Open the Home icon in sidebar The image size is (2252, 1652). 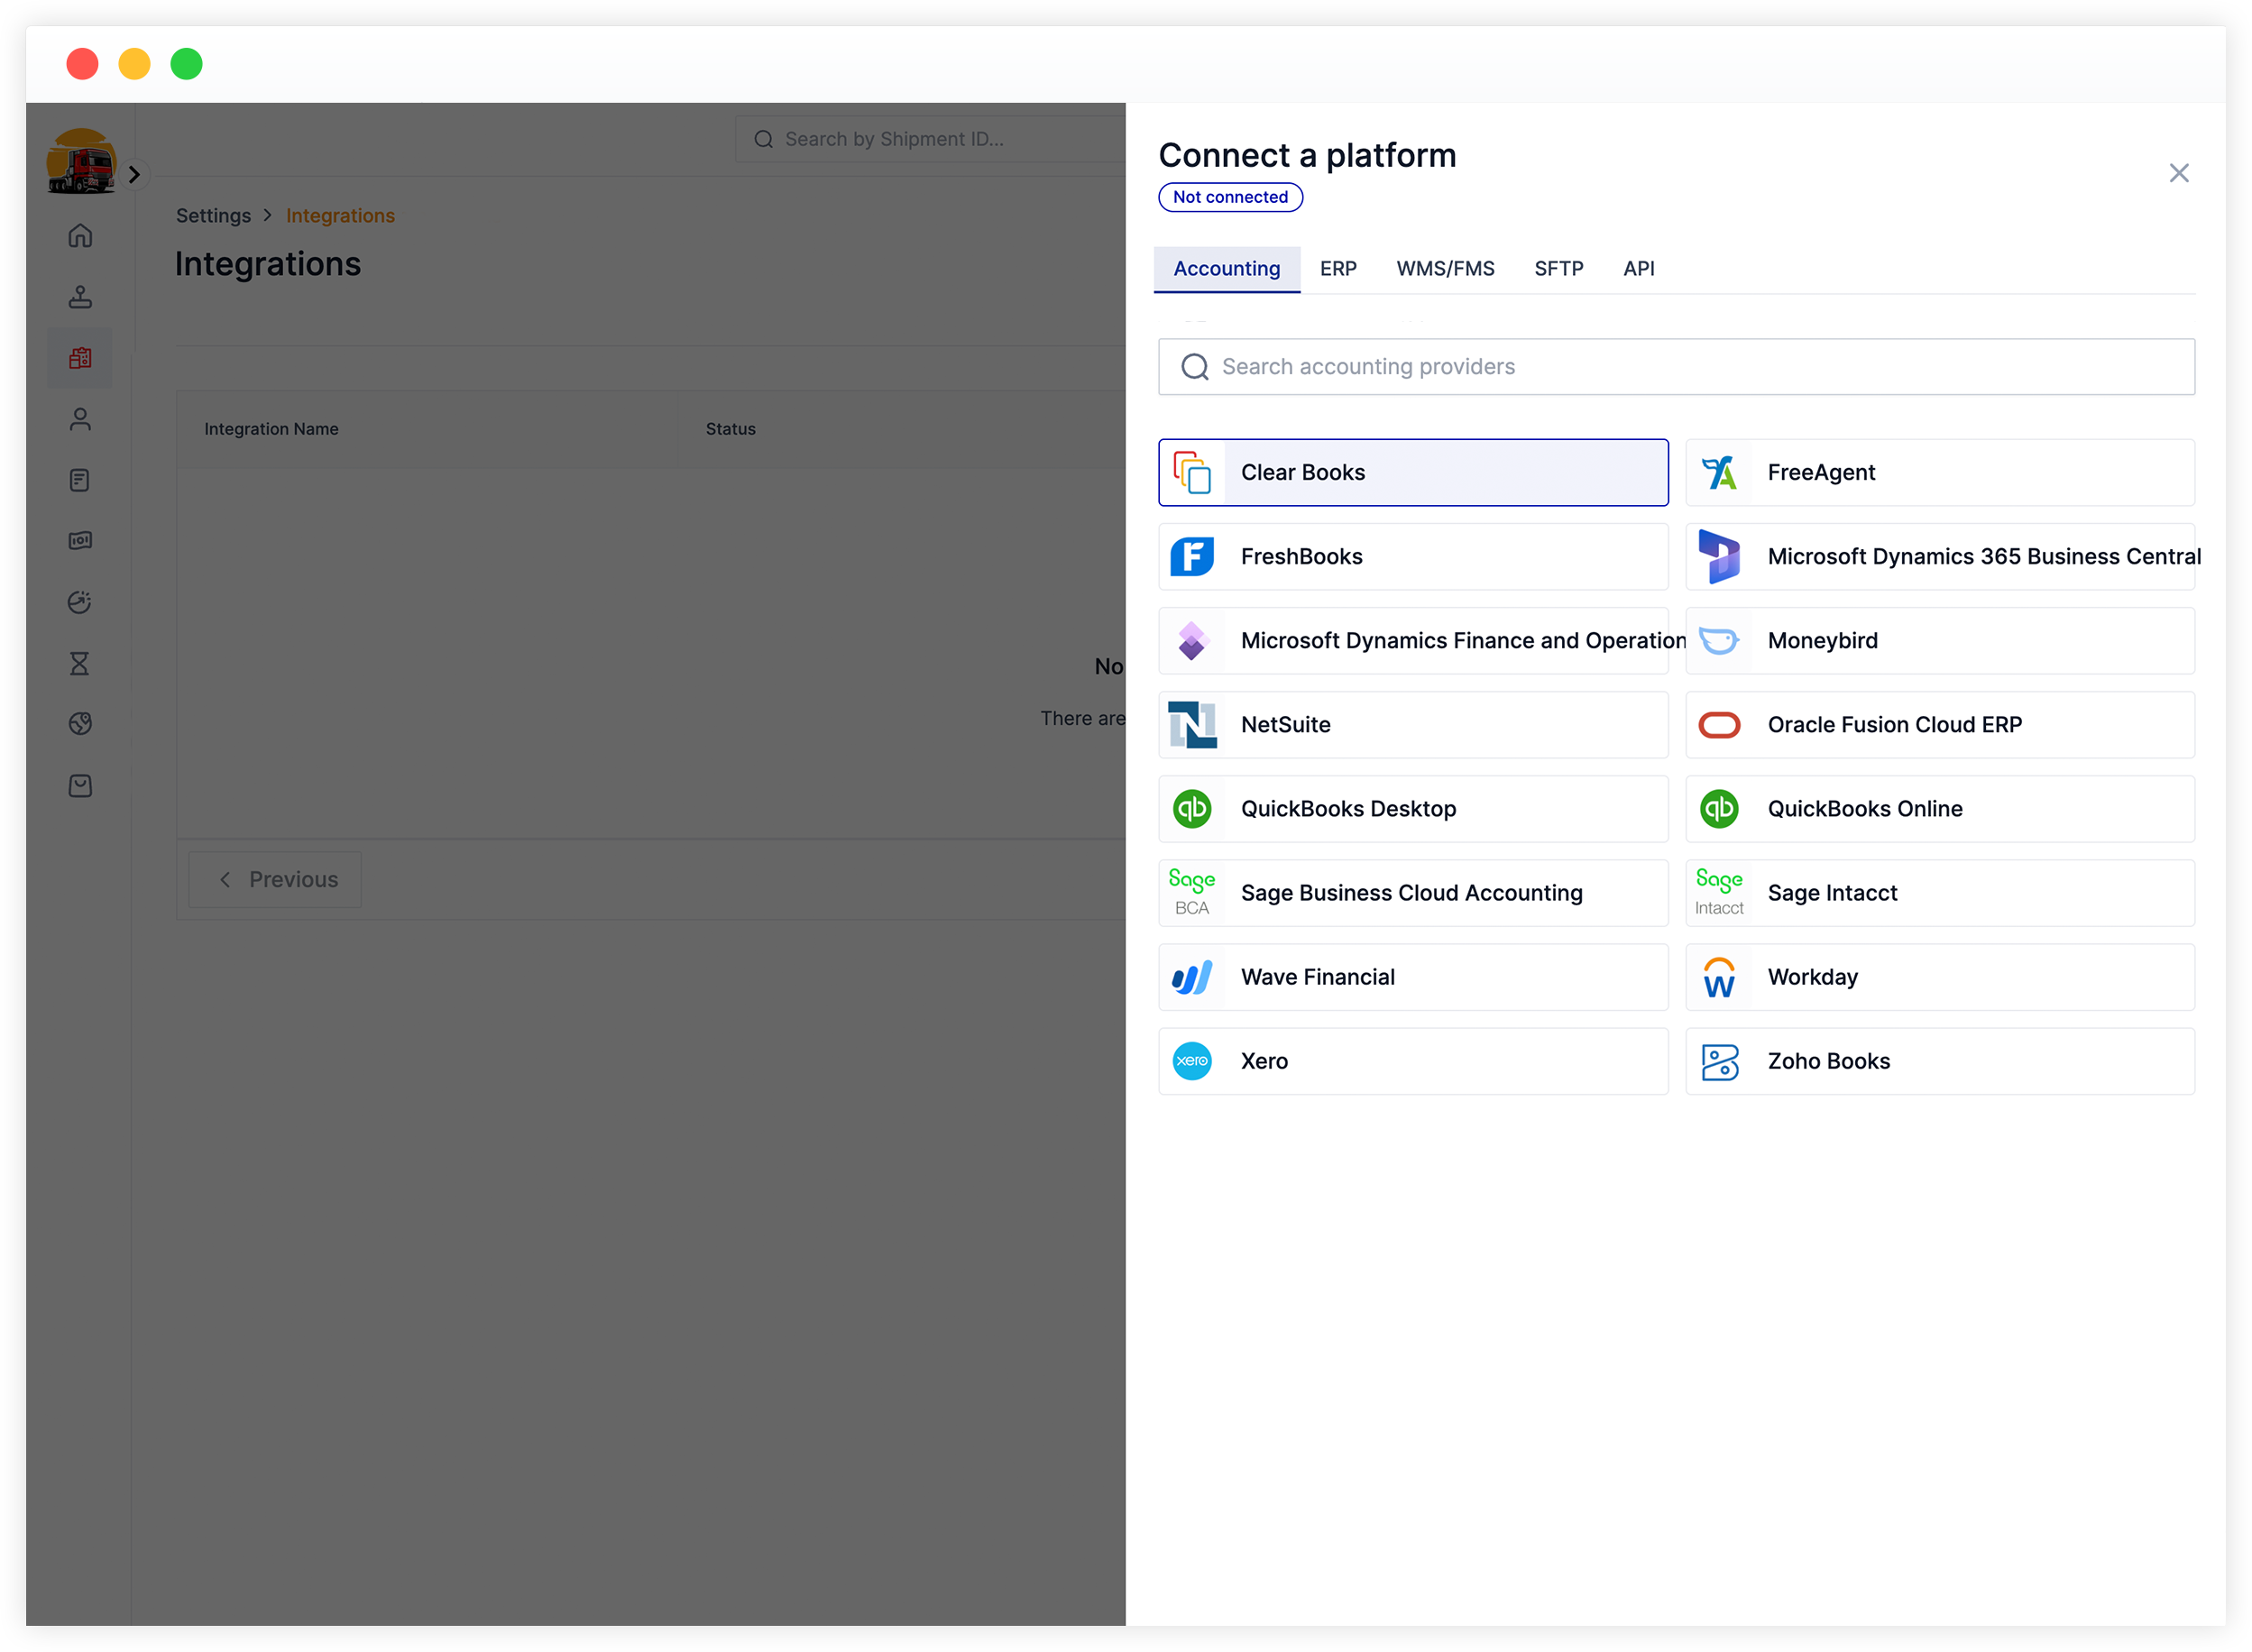(x=80, y=235)
